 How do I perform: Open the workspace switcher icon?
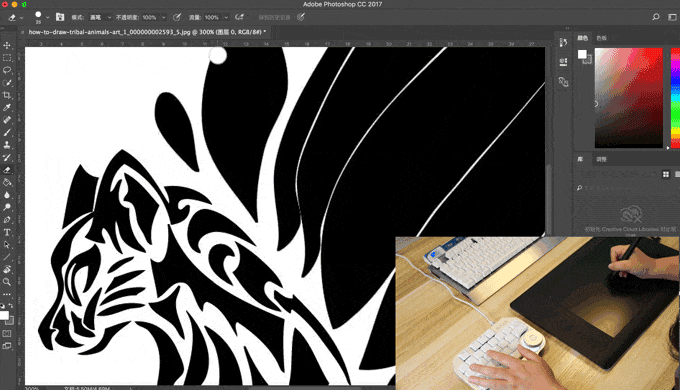click(673, 17)
